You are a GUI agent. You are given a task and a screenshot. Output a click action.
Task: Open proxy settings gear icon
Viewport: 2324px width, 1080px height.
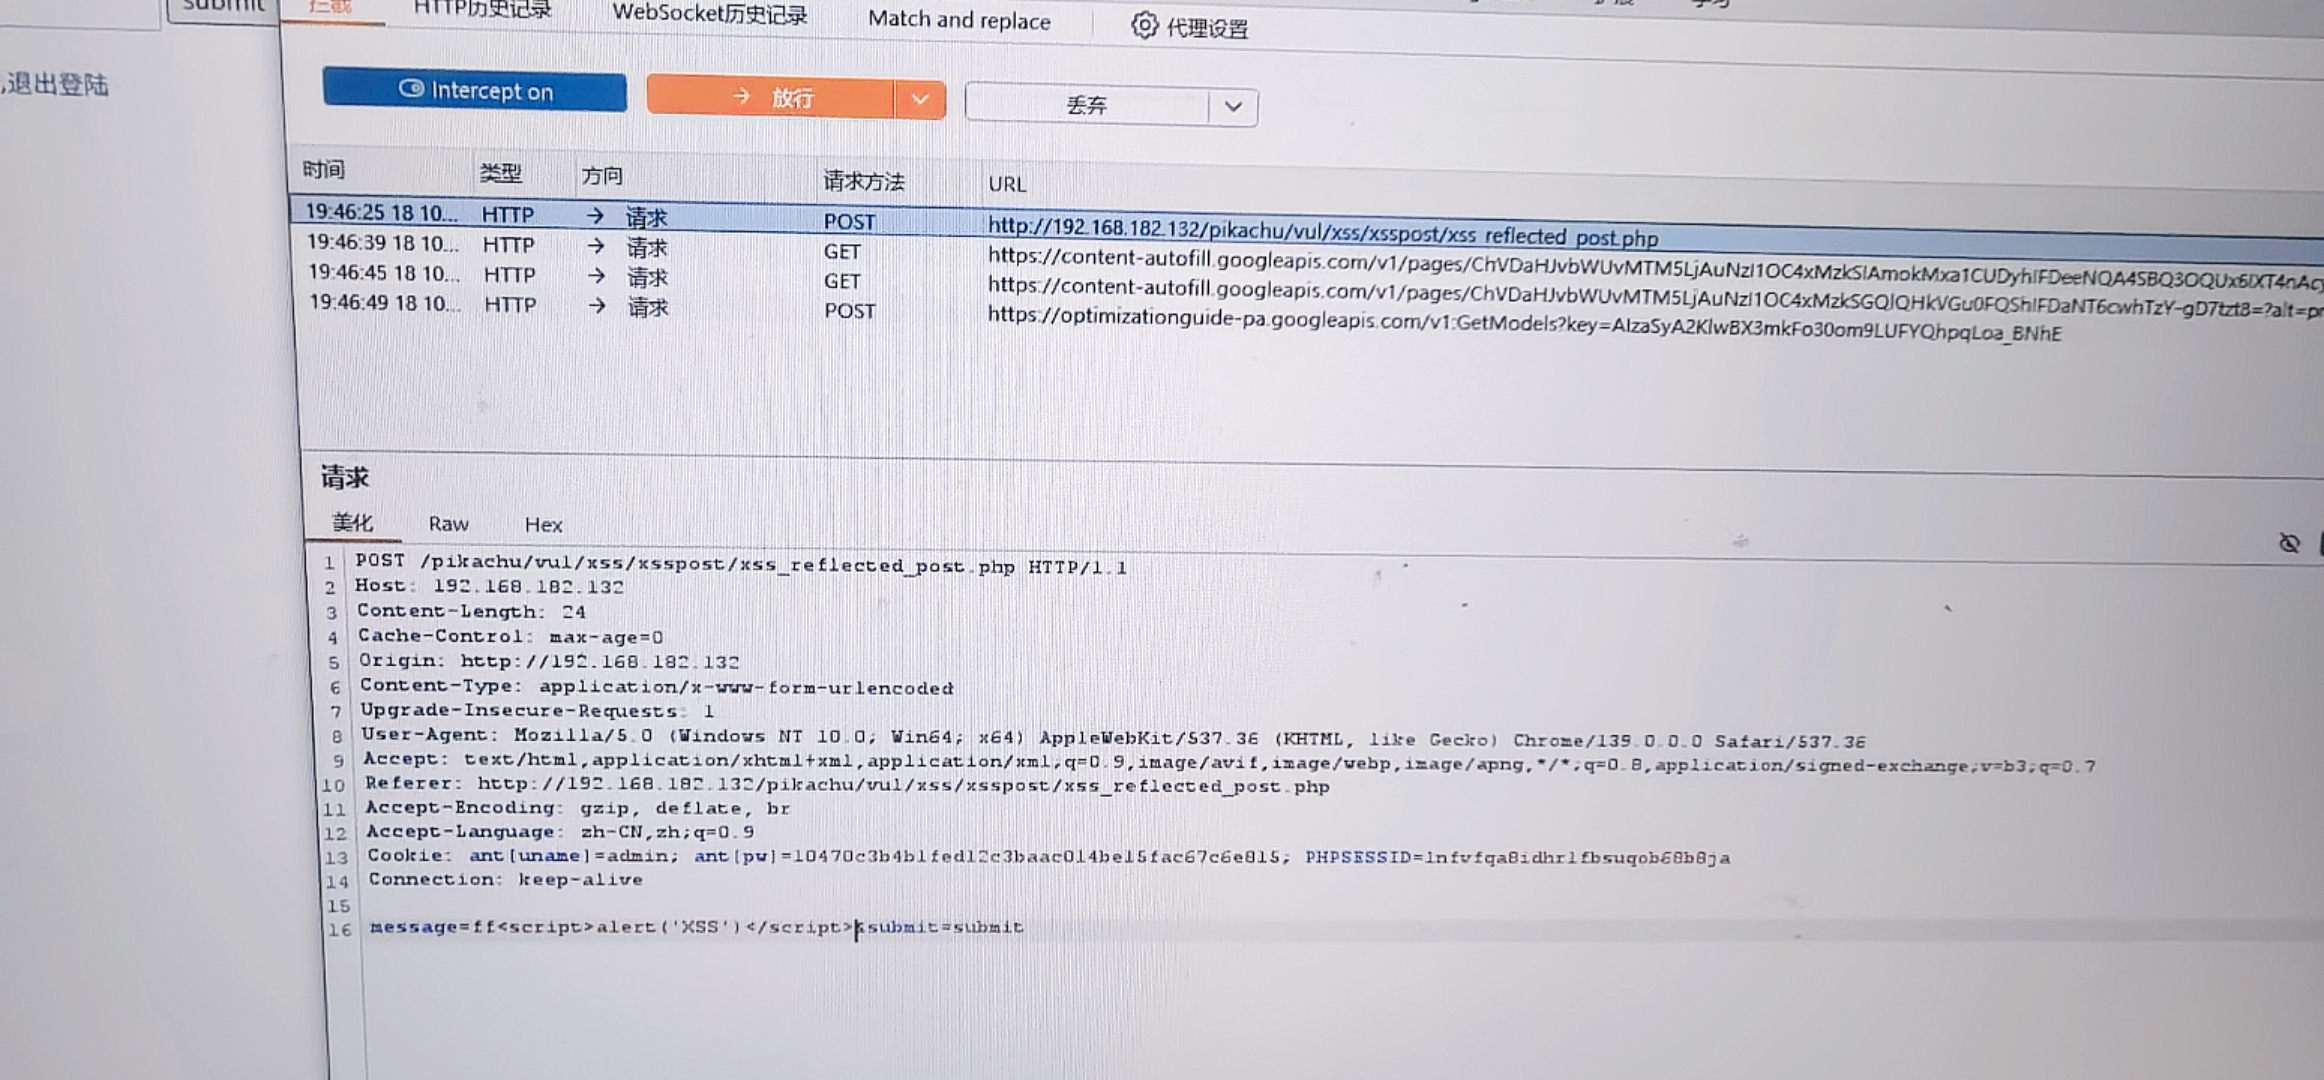tap(1144, 25)
